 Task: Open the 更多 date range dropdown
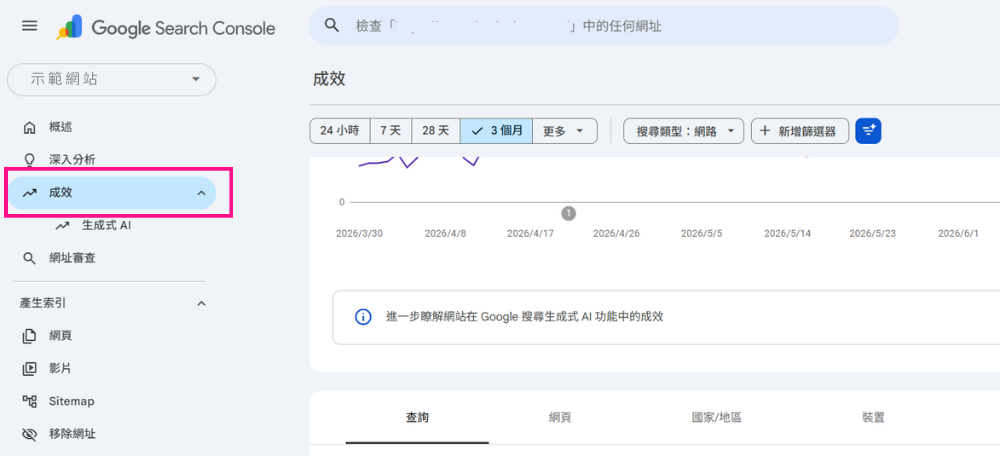(565, 131)
